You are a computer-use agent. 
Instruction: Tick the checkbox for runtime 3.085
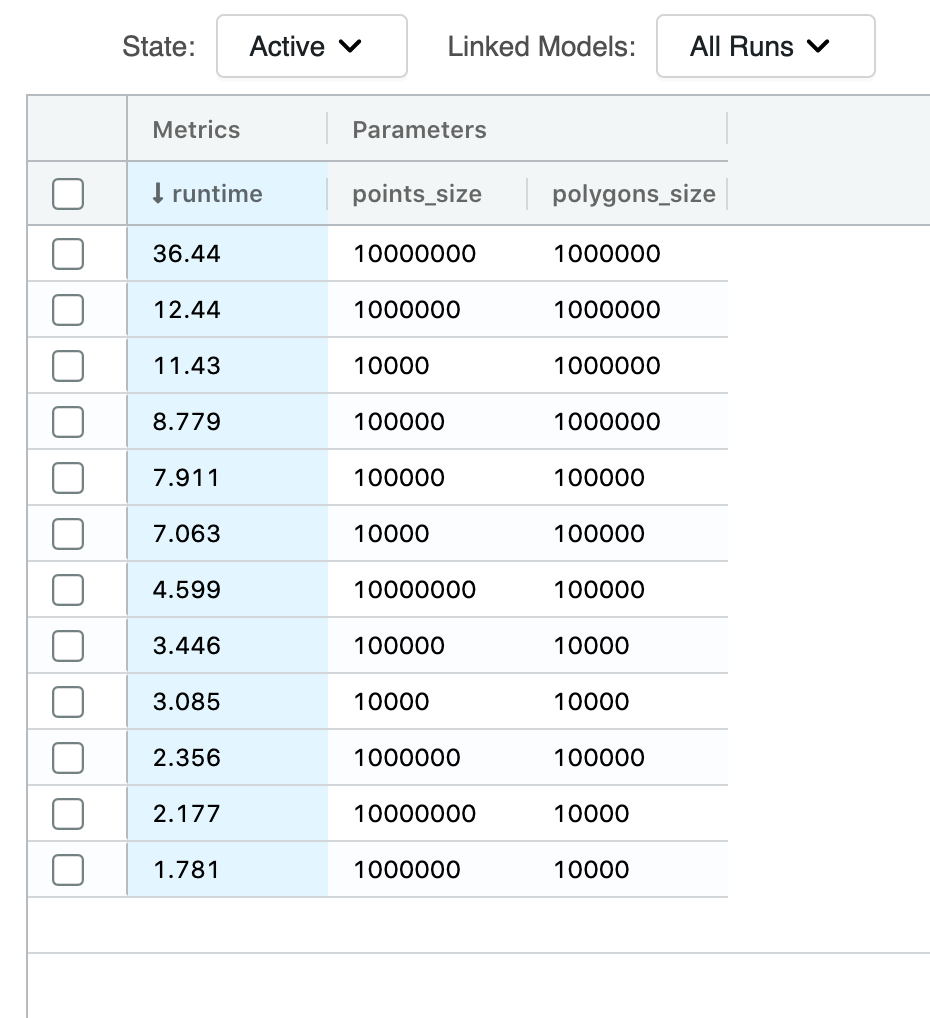click(x=68, y=702)
